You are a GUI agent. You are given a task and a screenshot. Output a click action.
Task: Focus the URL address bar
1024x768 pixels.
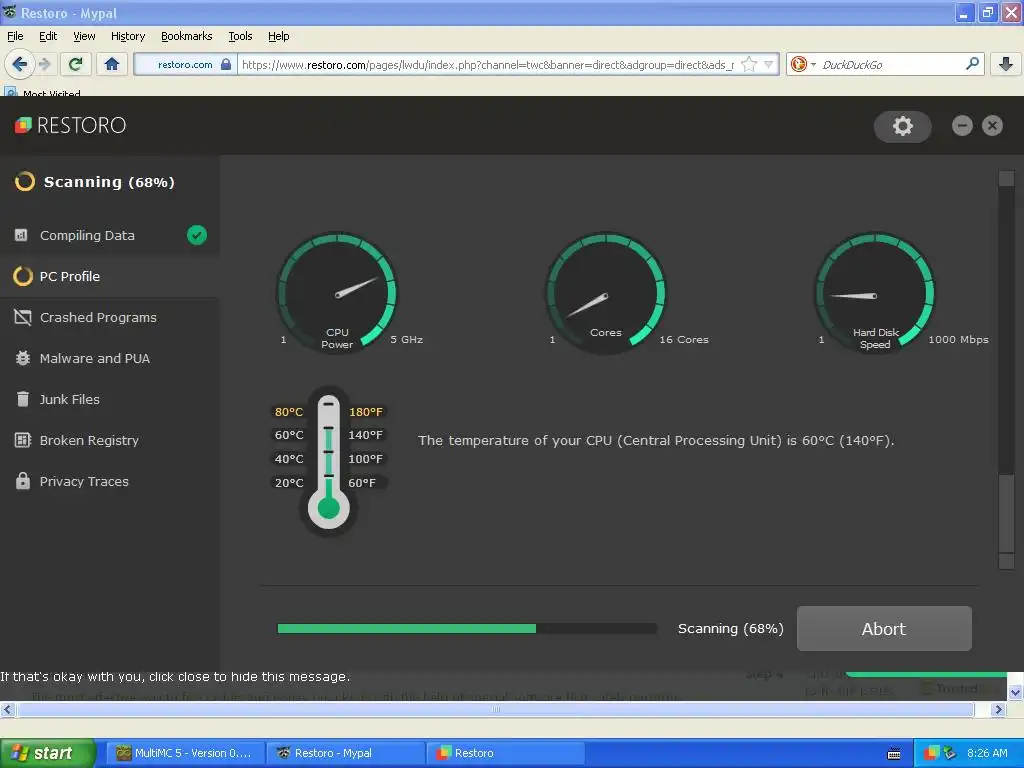click(x=487, y=65)
